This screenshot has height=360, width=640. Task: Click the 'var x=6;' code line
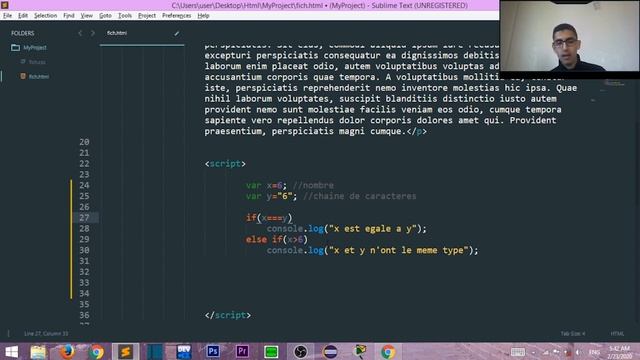[x=267, y=185]
